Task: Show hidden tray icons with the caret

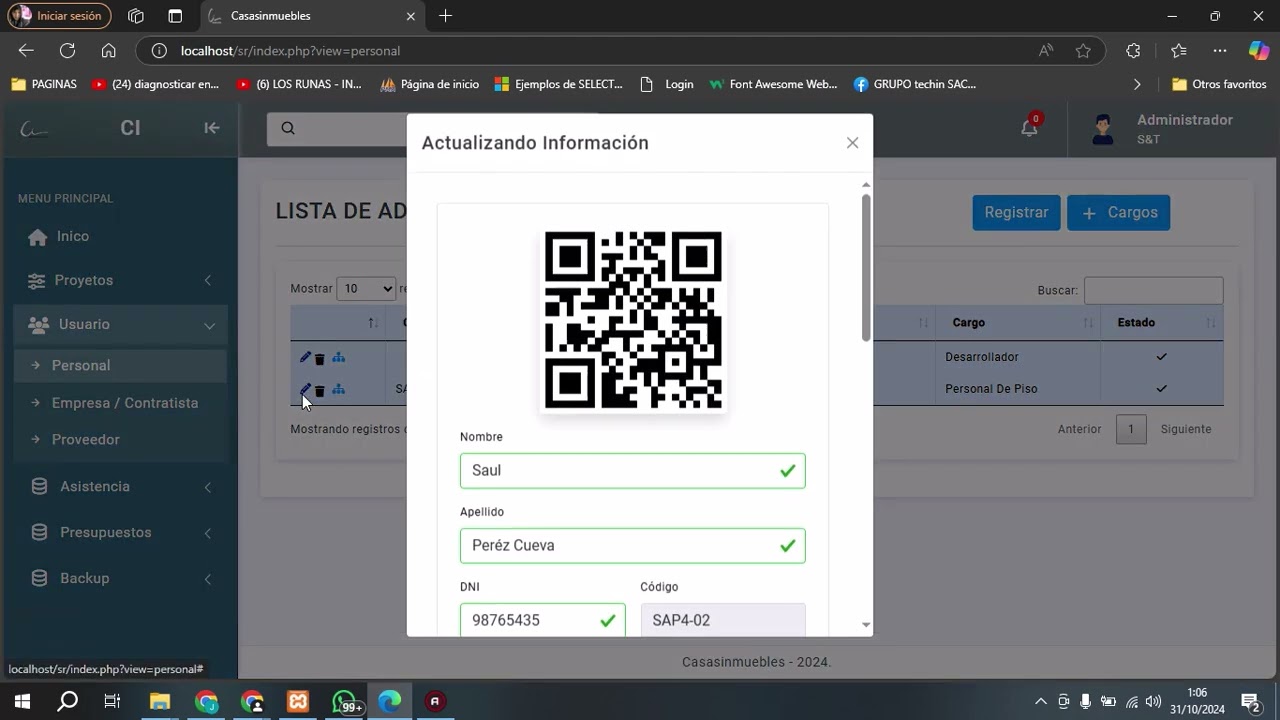Action: [1041, 702]
